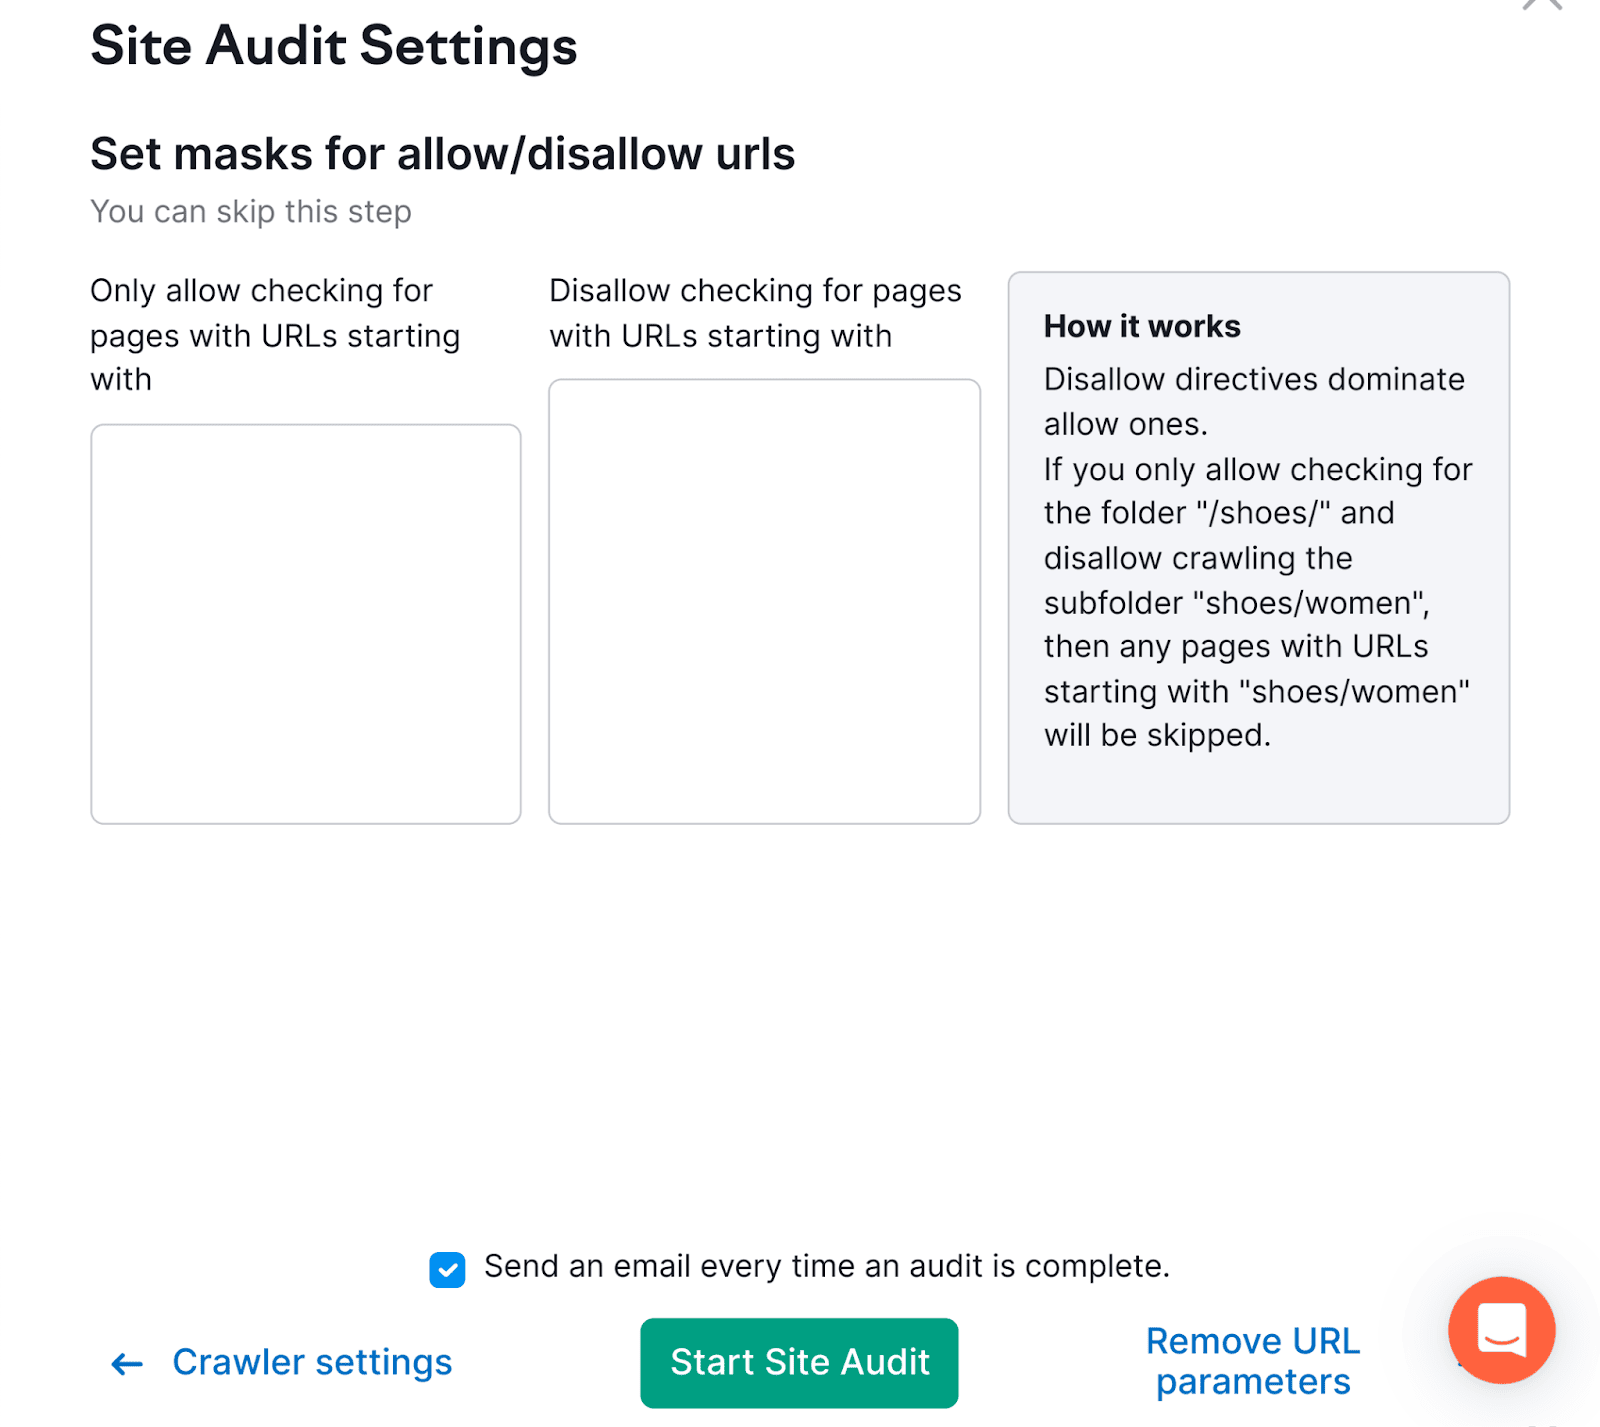Click the 'Disallow directives dominate allow ones' sentence
Screen dimensions: 1600x1427
click(x=1254, y=402)
